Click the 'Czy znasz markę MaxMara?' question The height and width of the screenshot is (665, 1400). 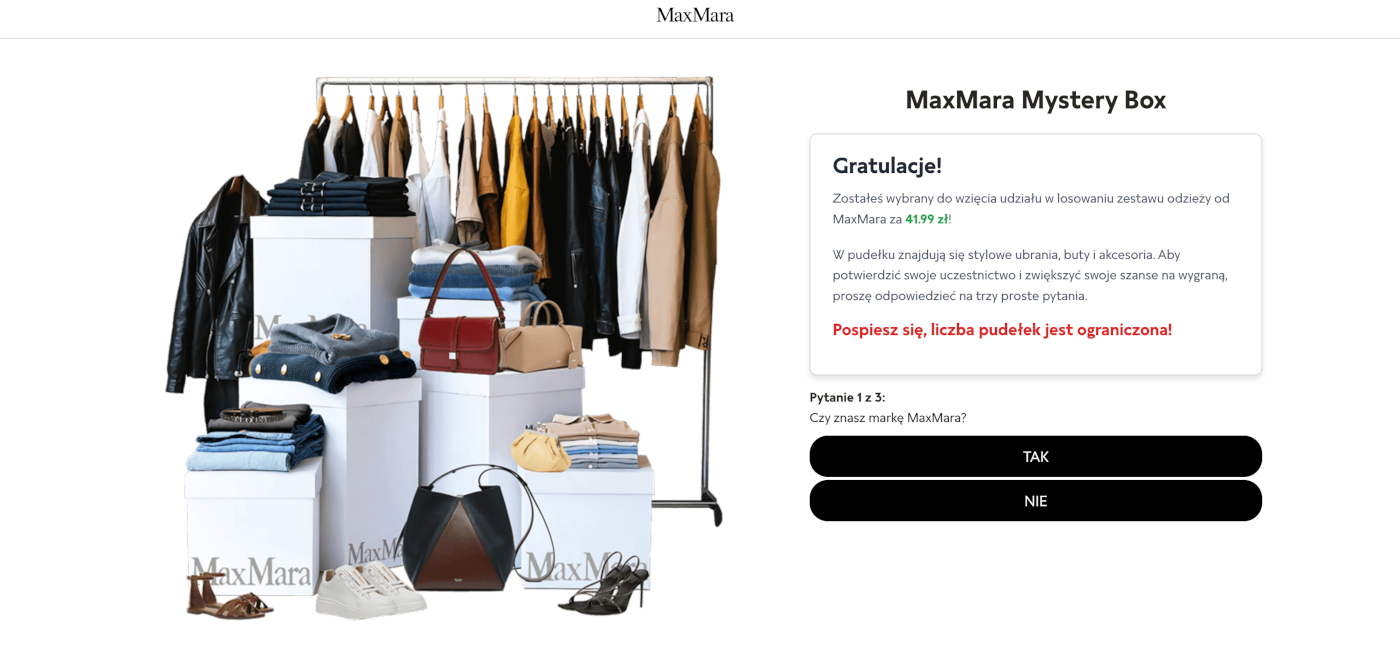coord(888,418)
